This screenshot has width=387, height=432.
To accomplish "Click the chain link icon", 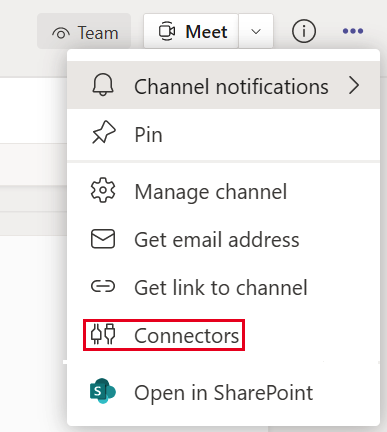I will click(x=103, y=286).
